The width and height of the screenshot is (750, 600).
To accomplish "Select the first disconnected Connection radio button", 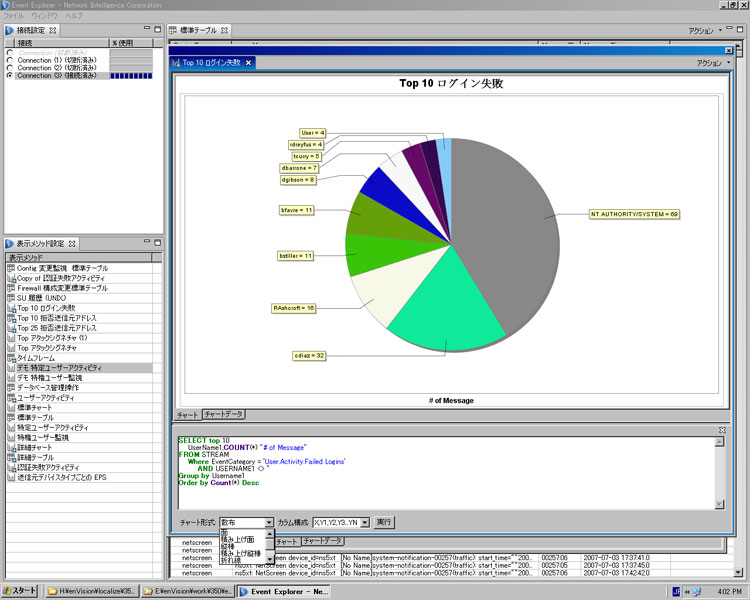I will [10, 53].
